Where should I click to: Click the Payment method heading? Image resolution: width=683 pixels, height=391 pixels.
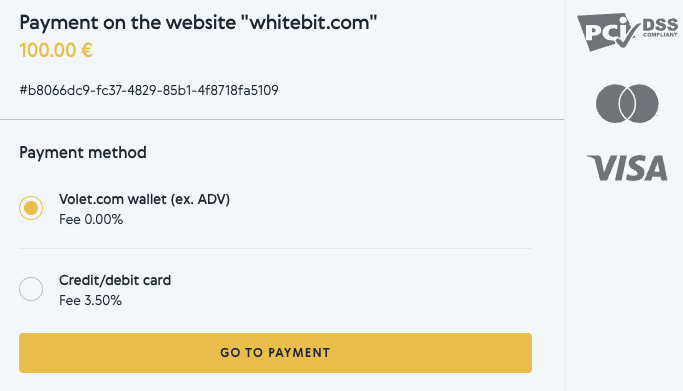(83, 152)
